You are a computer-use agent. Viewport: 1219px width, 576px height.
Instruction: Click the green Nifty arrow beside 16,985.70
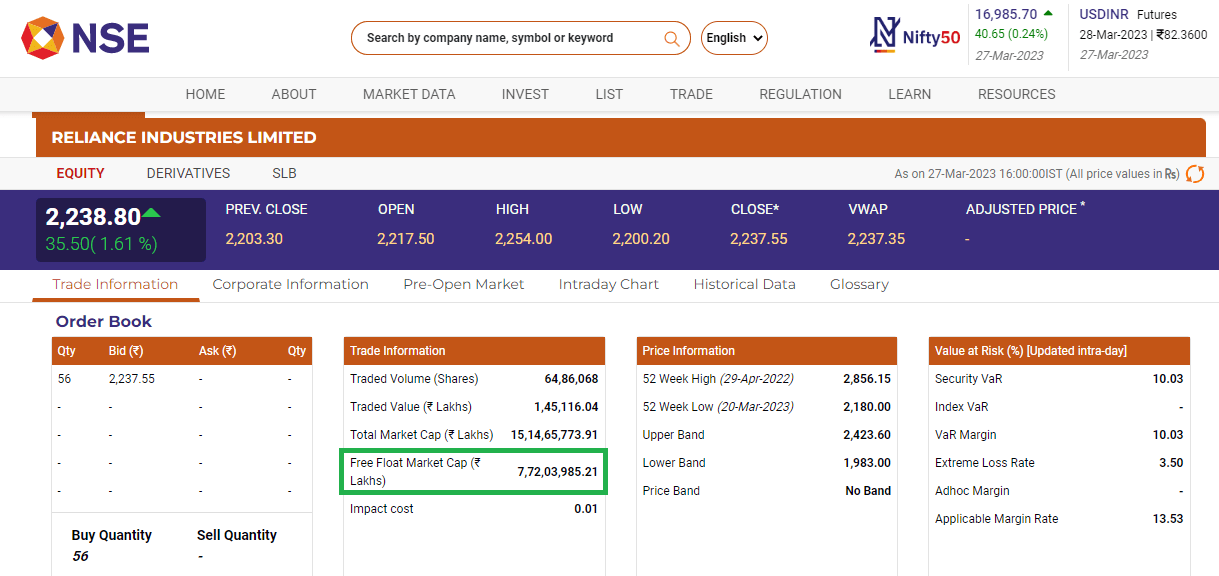pos(1048,13)
